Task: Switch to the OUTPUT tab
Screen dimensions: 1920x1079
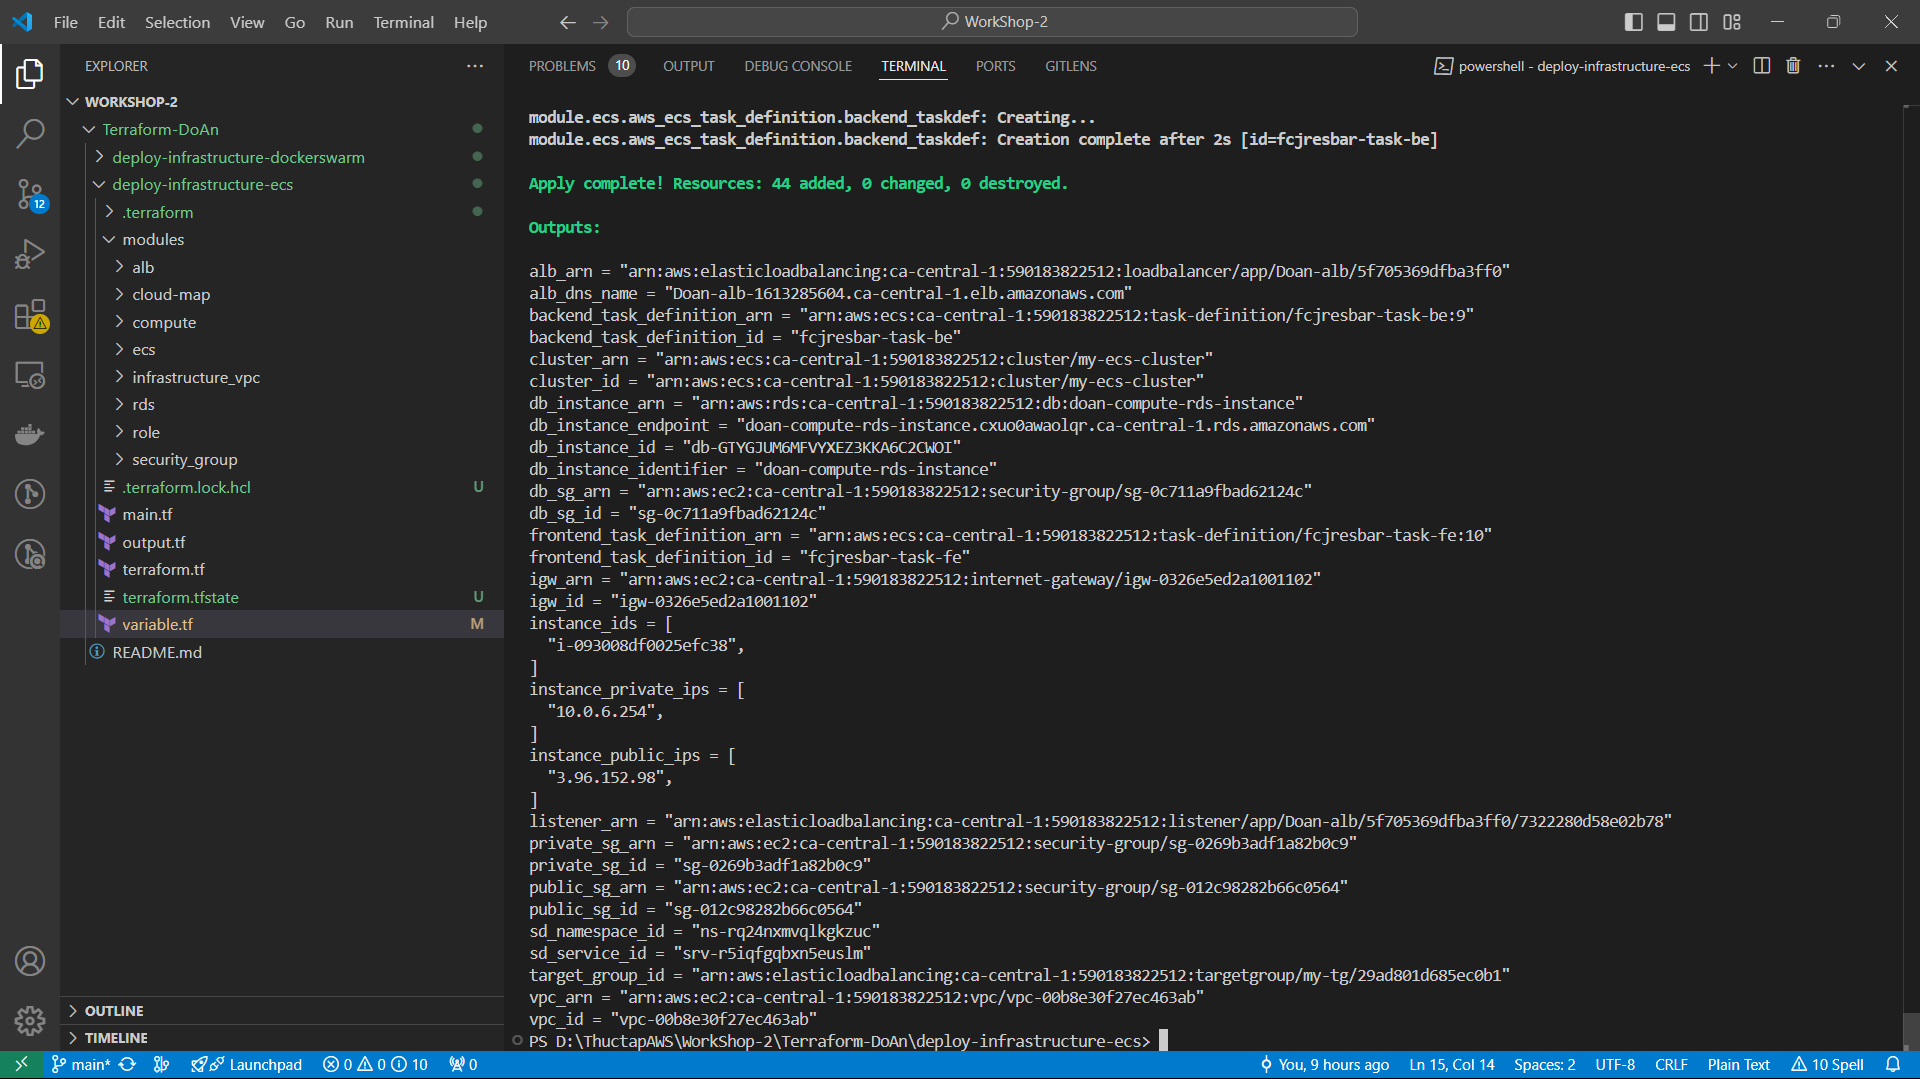Action: coord(688,66)
